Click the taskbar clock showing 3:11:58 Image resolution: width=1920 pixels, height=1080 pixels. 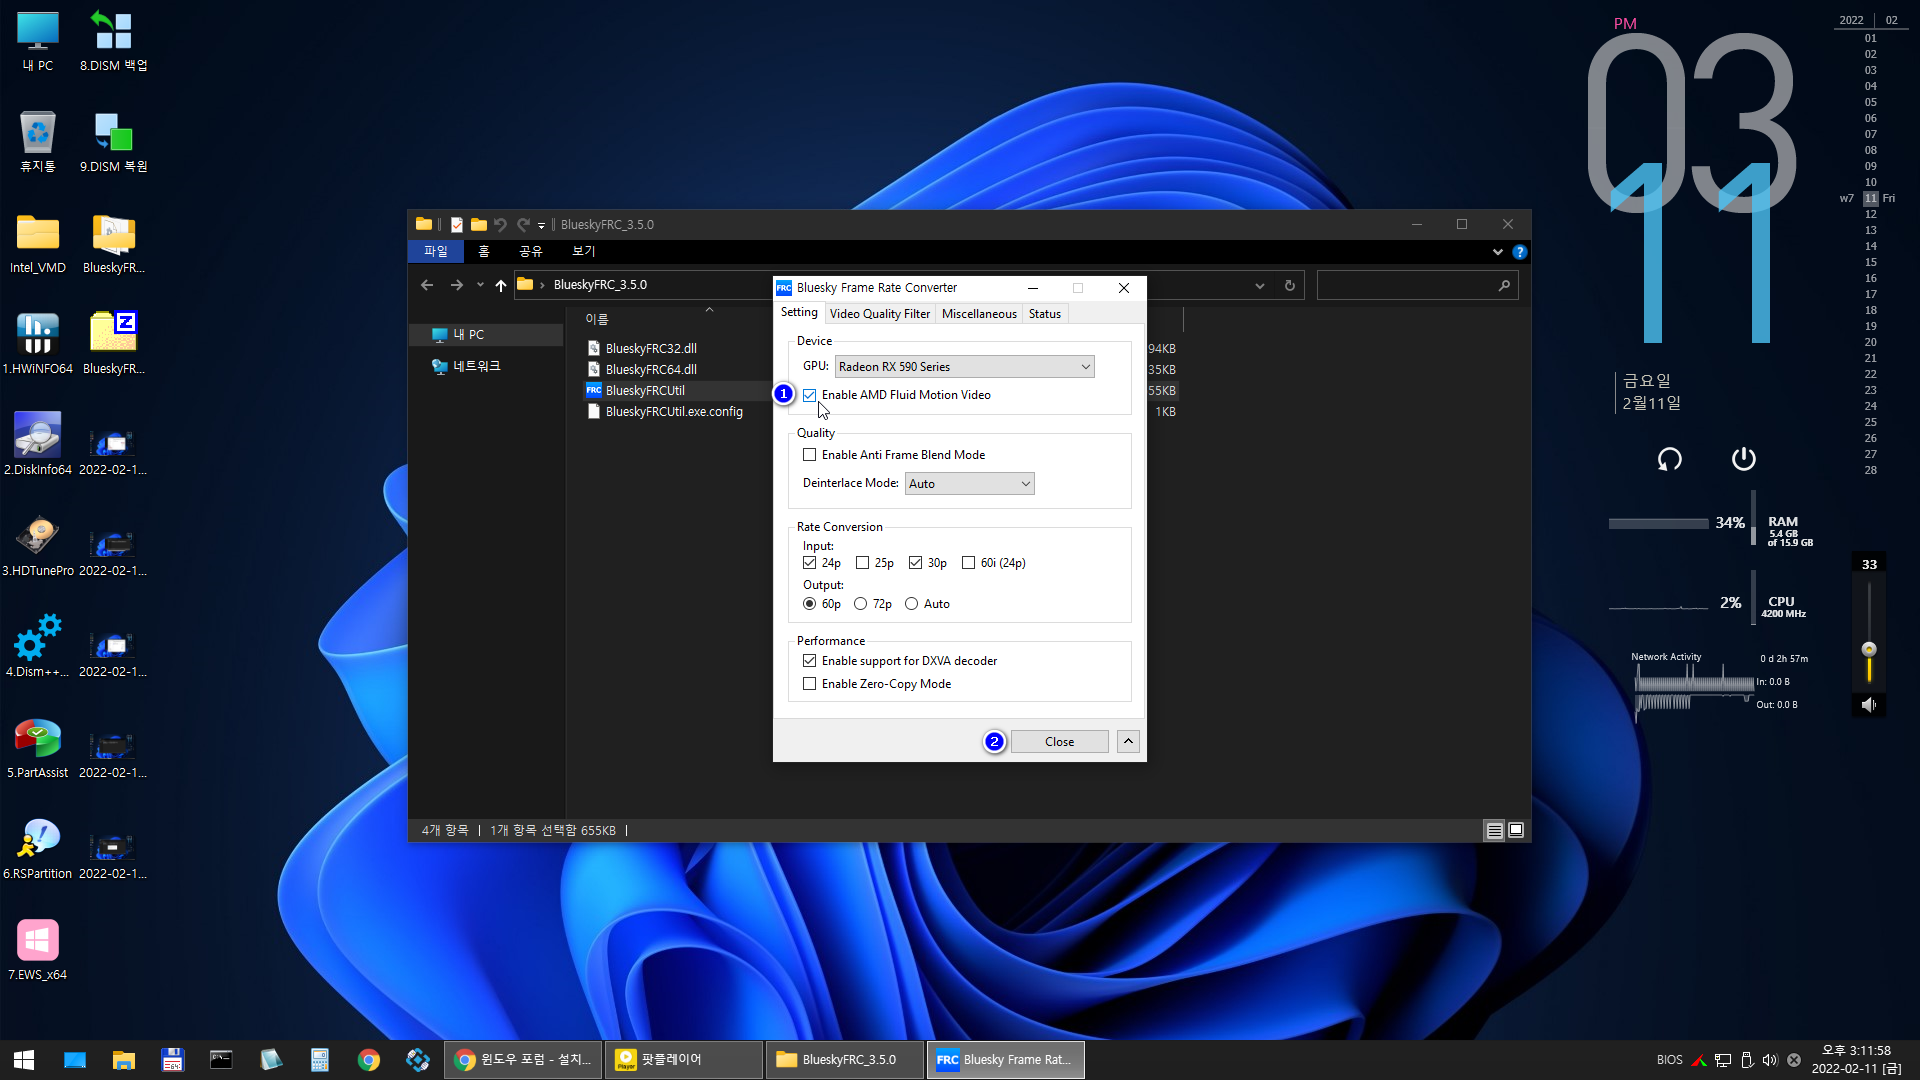1856,1059
